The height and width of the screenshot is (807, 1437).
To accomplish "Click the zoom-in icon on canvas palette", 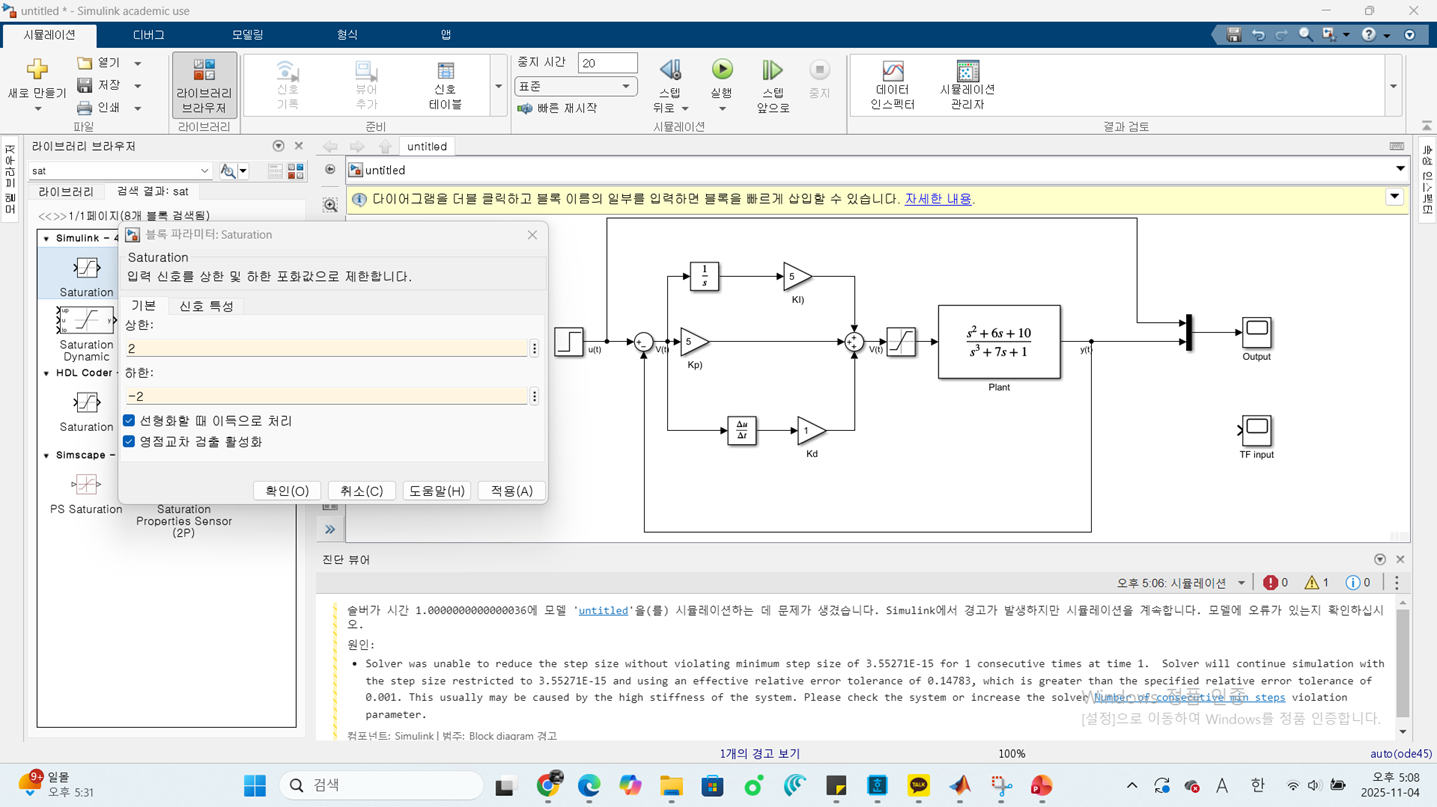I will tap(330, 205).
